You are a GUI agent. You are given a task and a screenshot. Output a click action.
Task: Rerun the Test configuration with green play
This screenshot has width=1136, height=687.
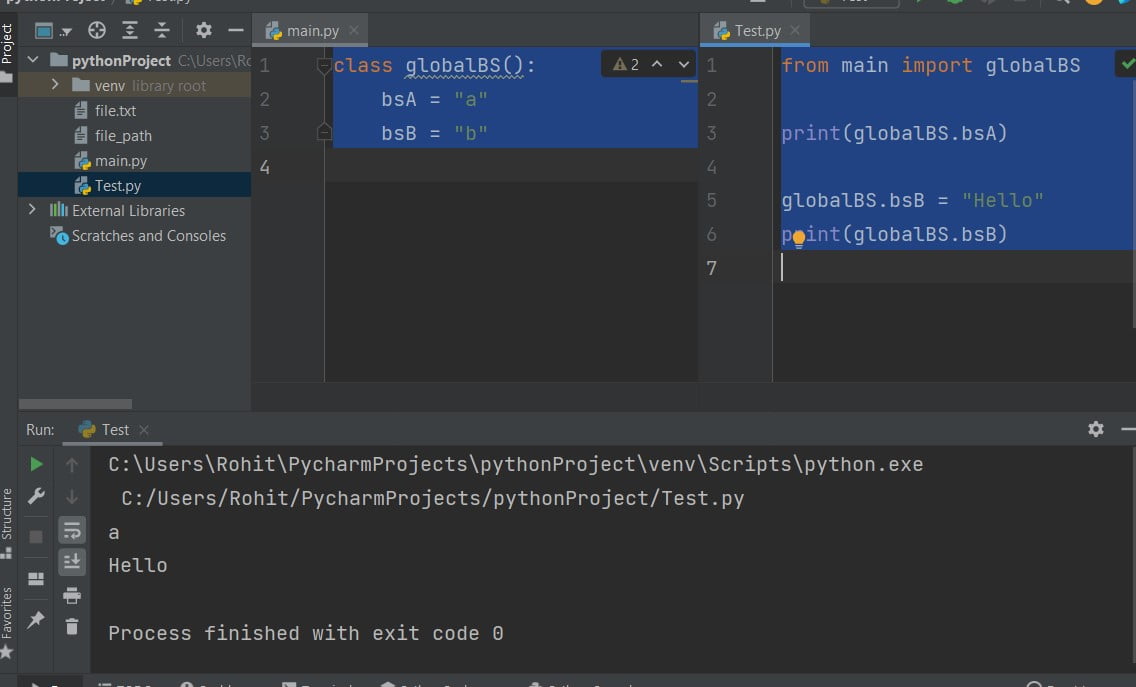click(x=37, y=464)
